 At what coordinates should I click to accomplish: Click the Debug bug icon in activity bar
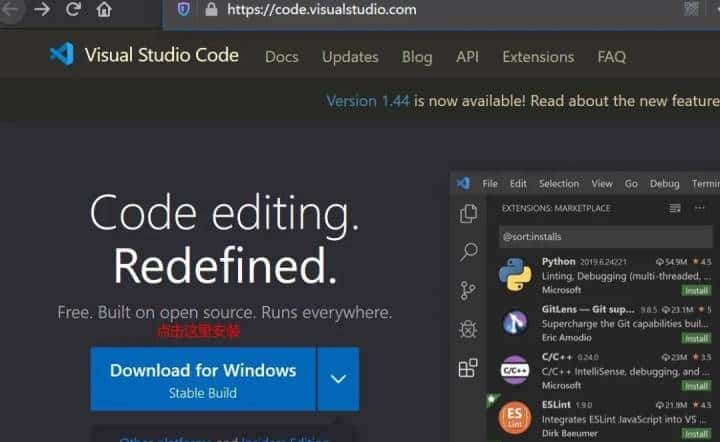click(x=468, y=329)
